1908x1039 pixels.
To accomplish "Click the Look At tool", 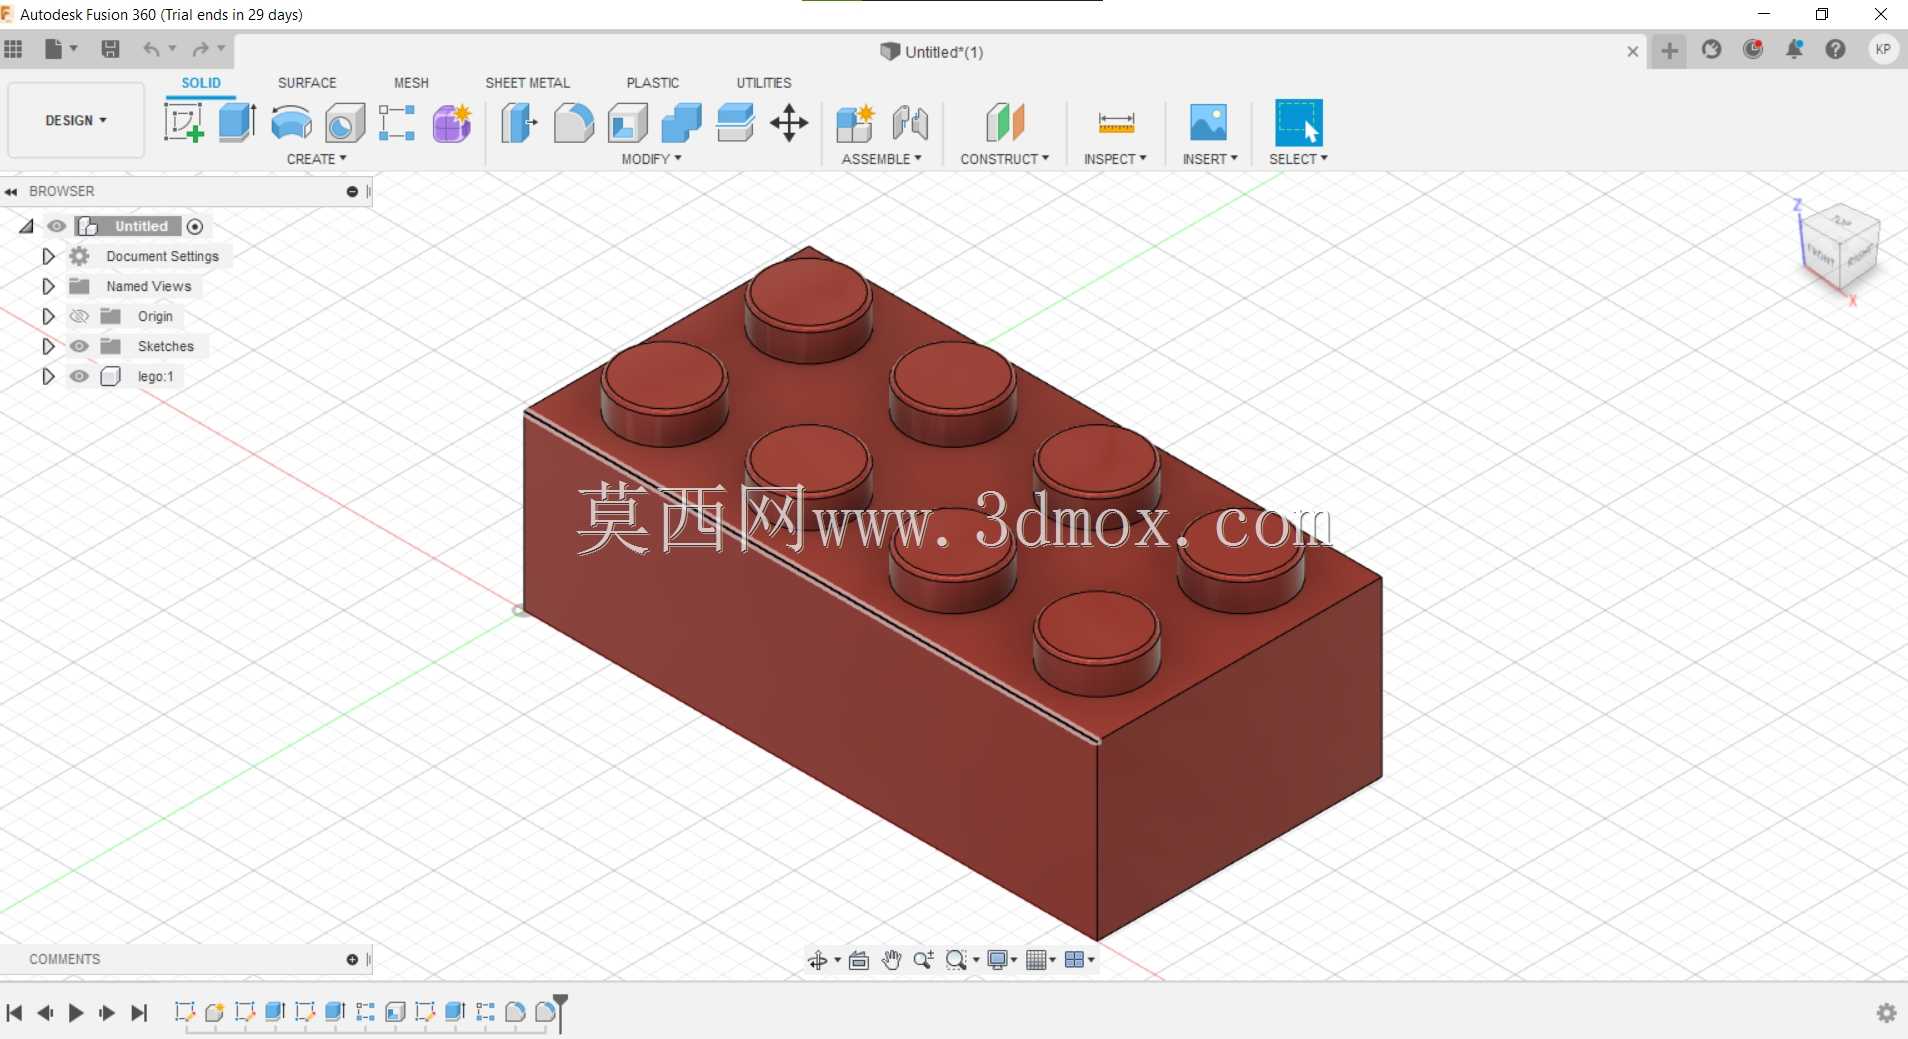I will (859, 960).
